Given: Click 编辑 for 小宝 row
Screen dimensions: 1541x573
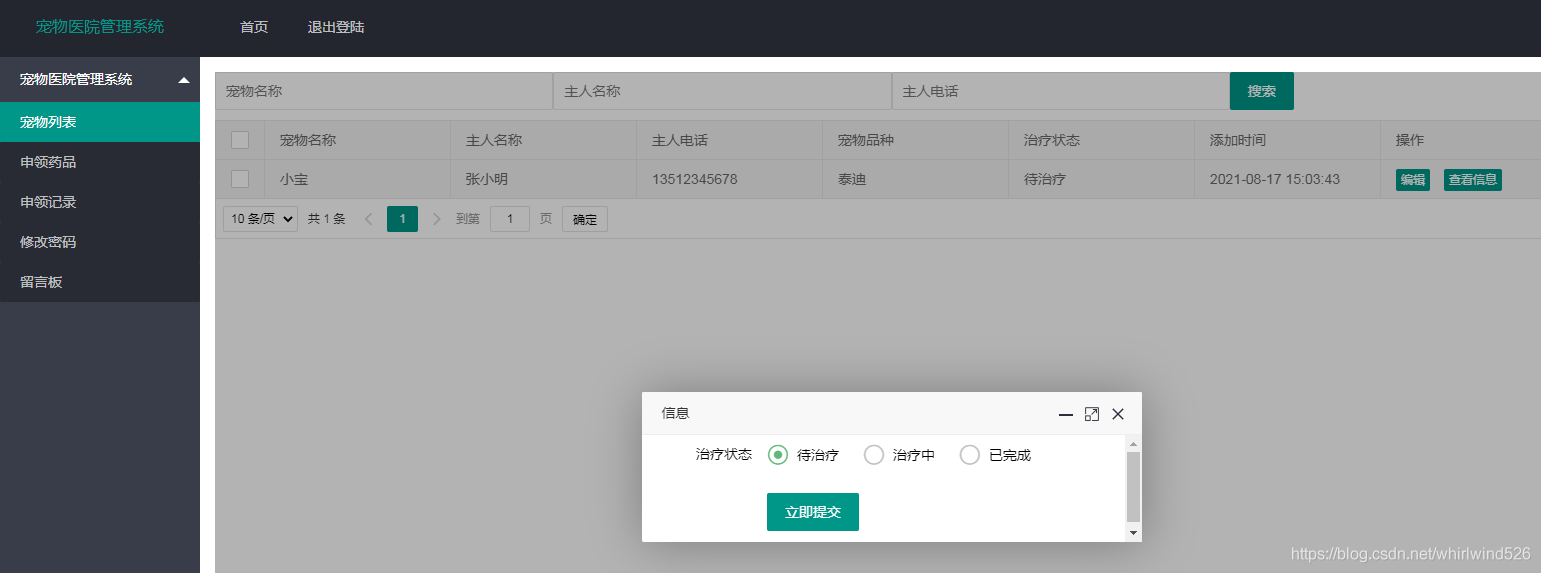Looking at the screenshot, I should [x=1413, y=180].
